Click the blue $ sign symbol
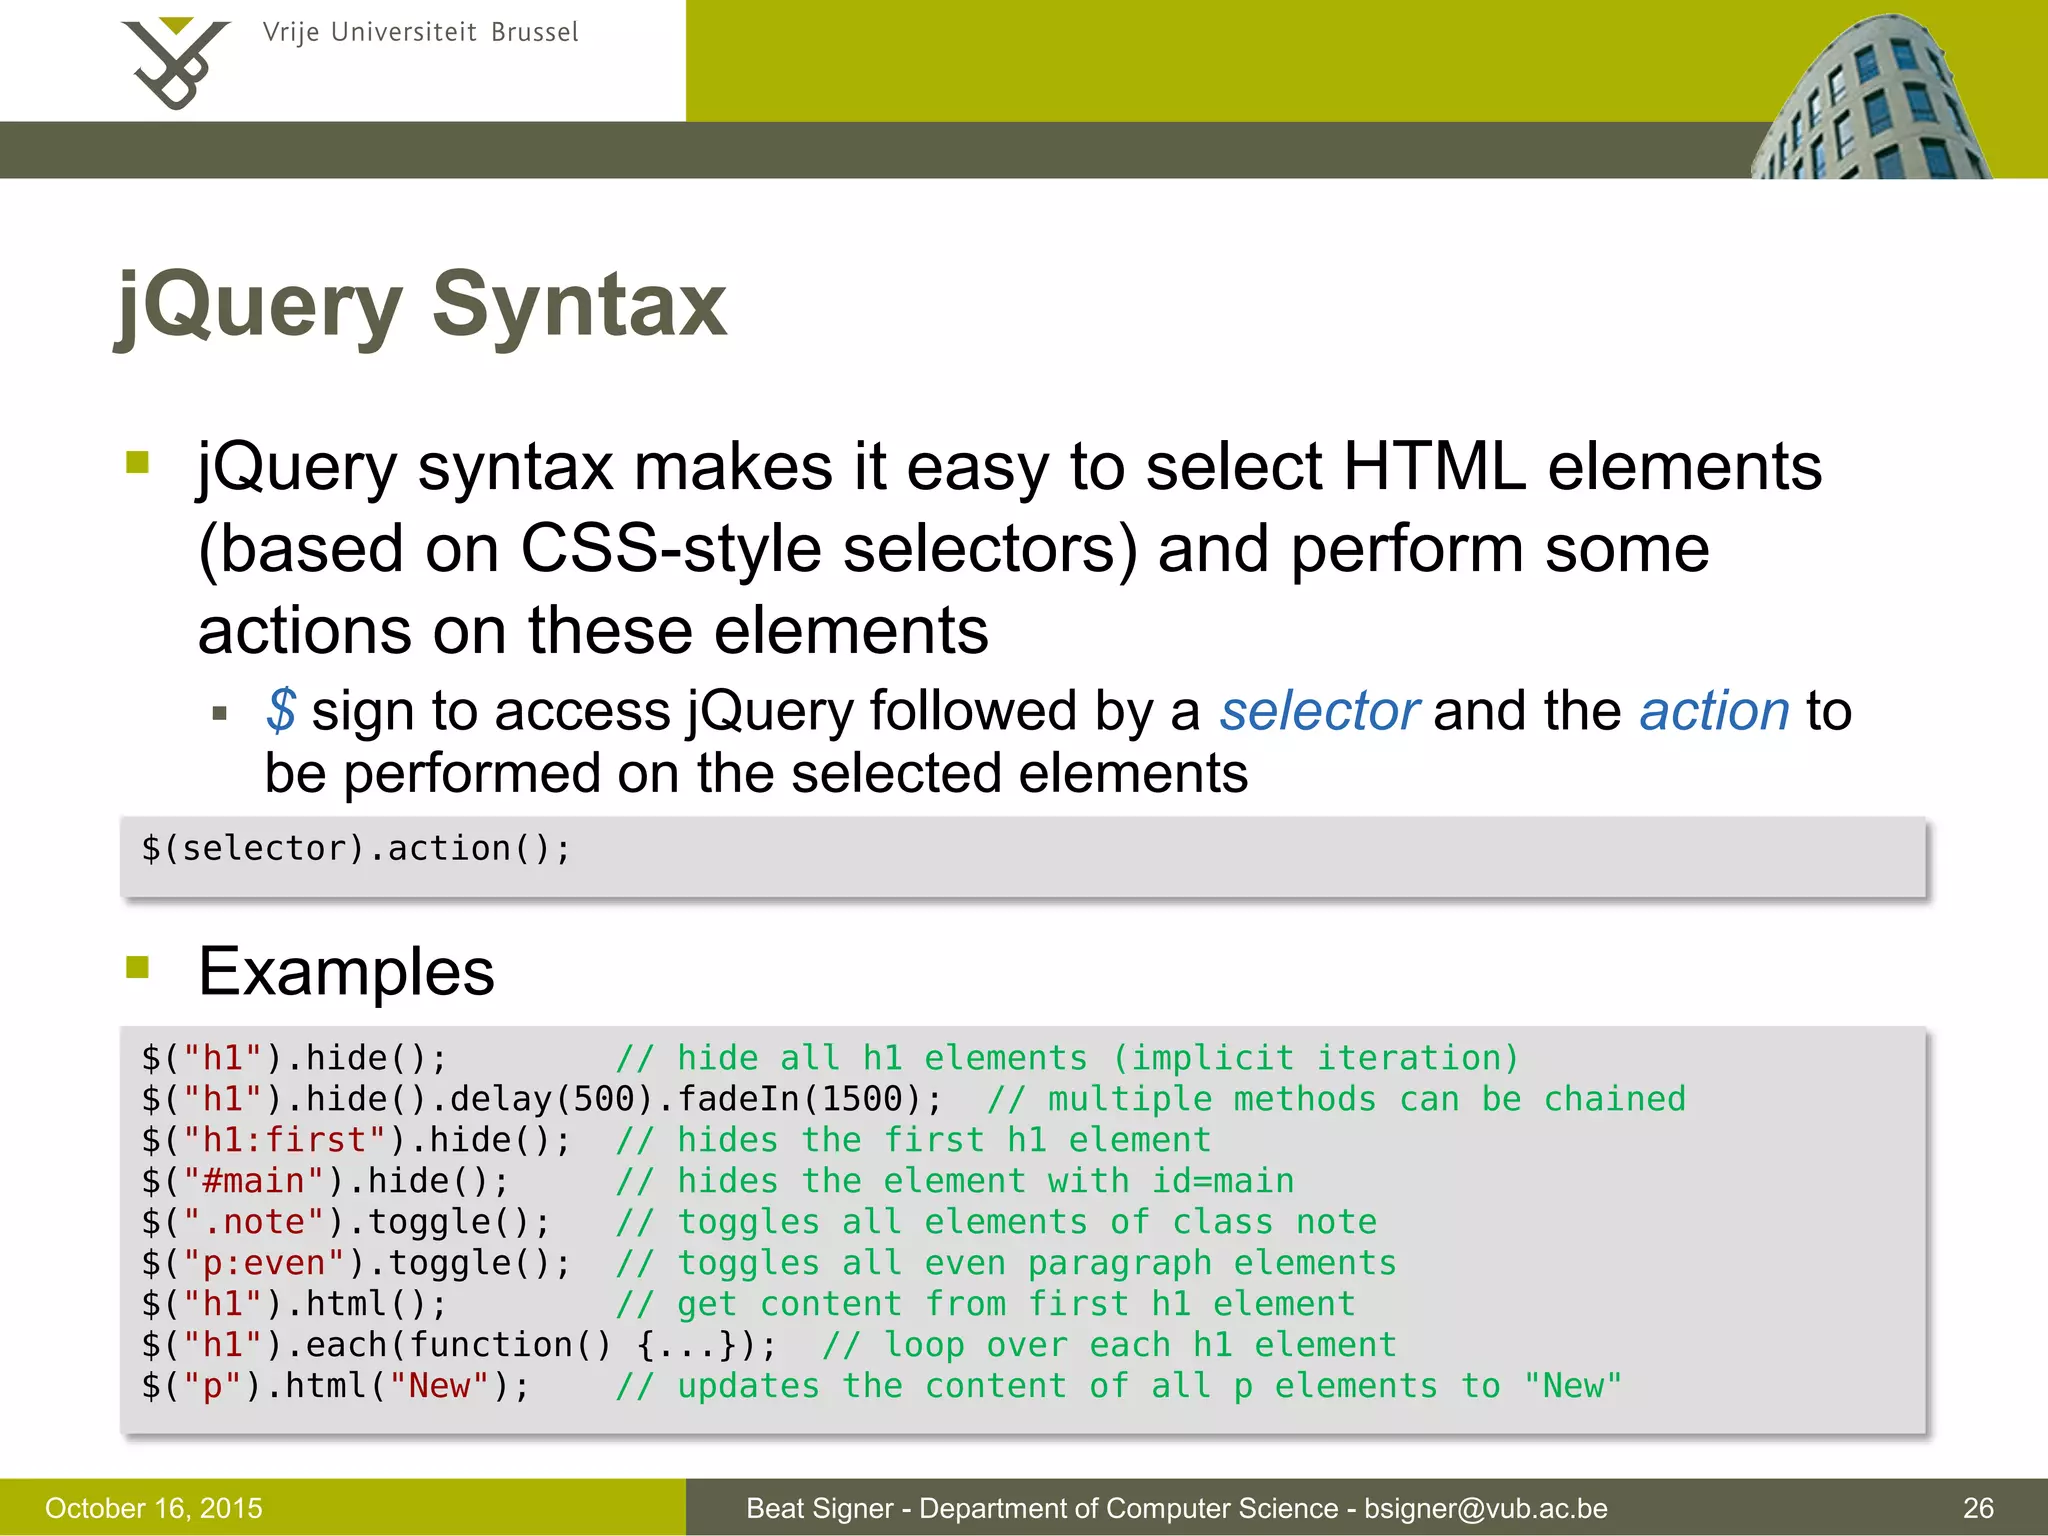 (281, 711)
